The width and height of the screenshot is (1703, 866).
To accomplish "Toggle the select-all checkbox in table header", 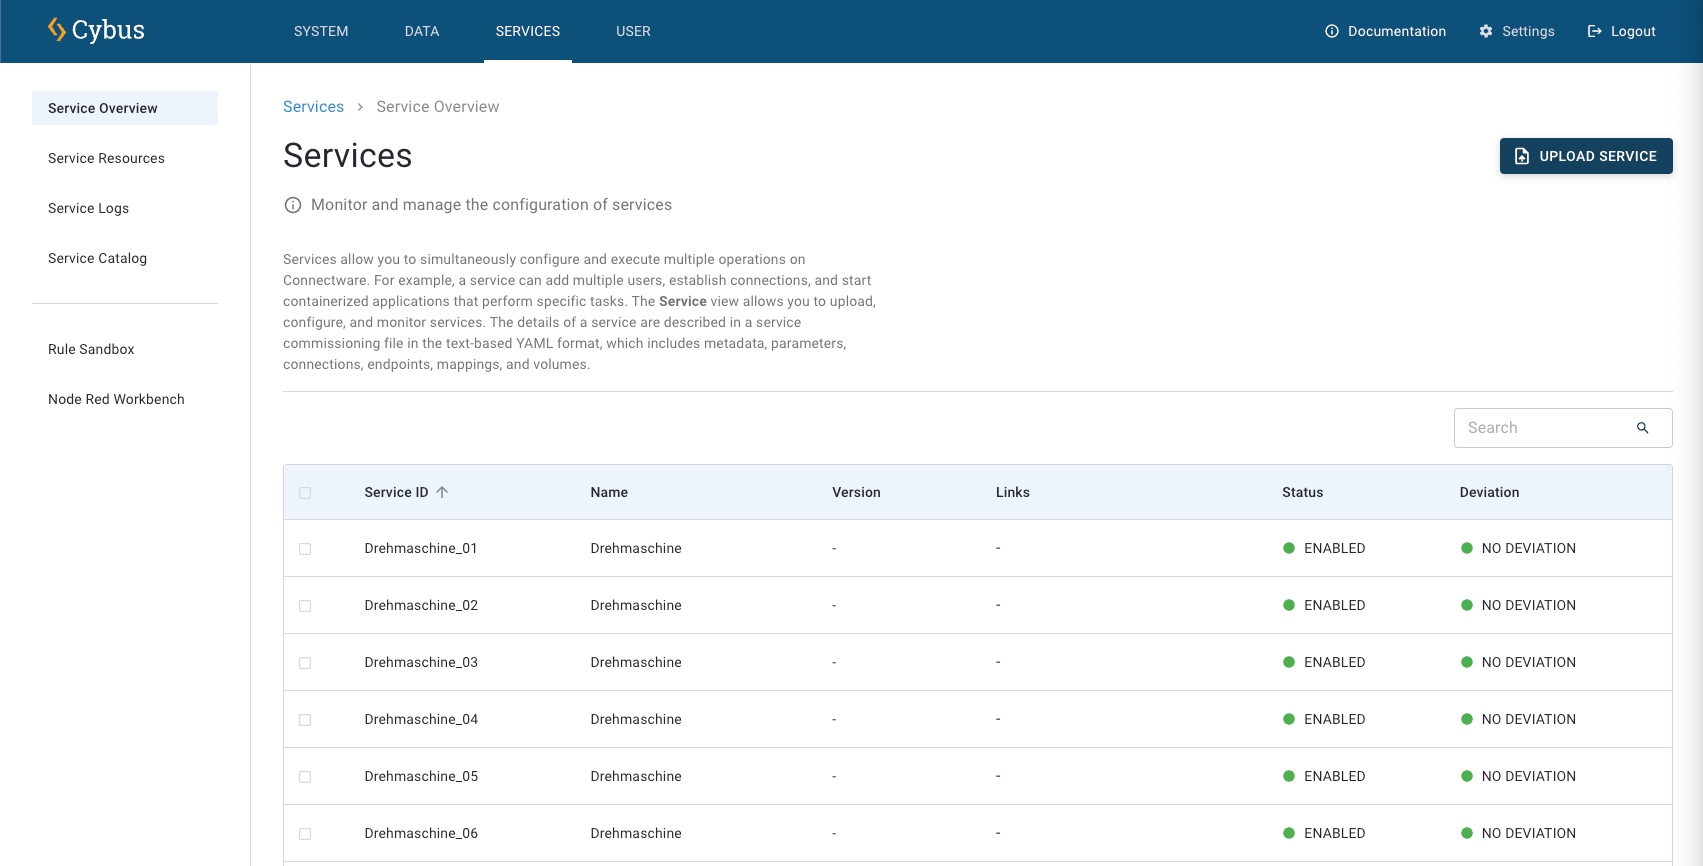I will (305, 493).
